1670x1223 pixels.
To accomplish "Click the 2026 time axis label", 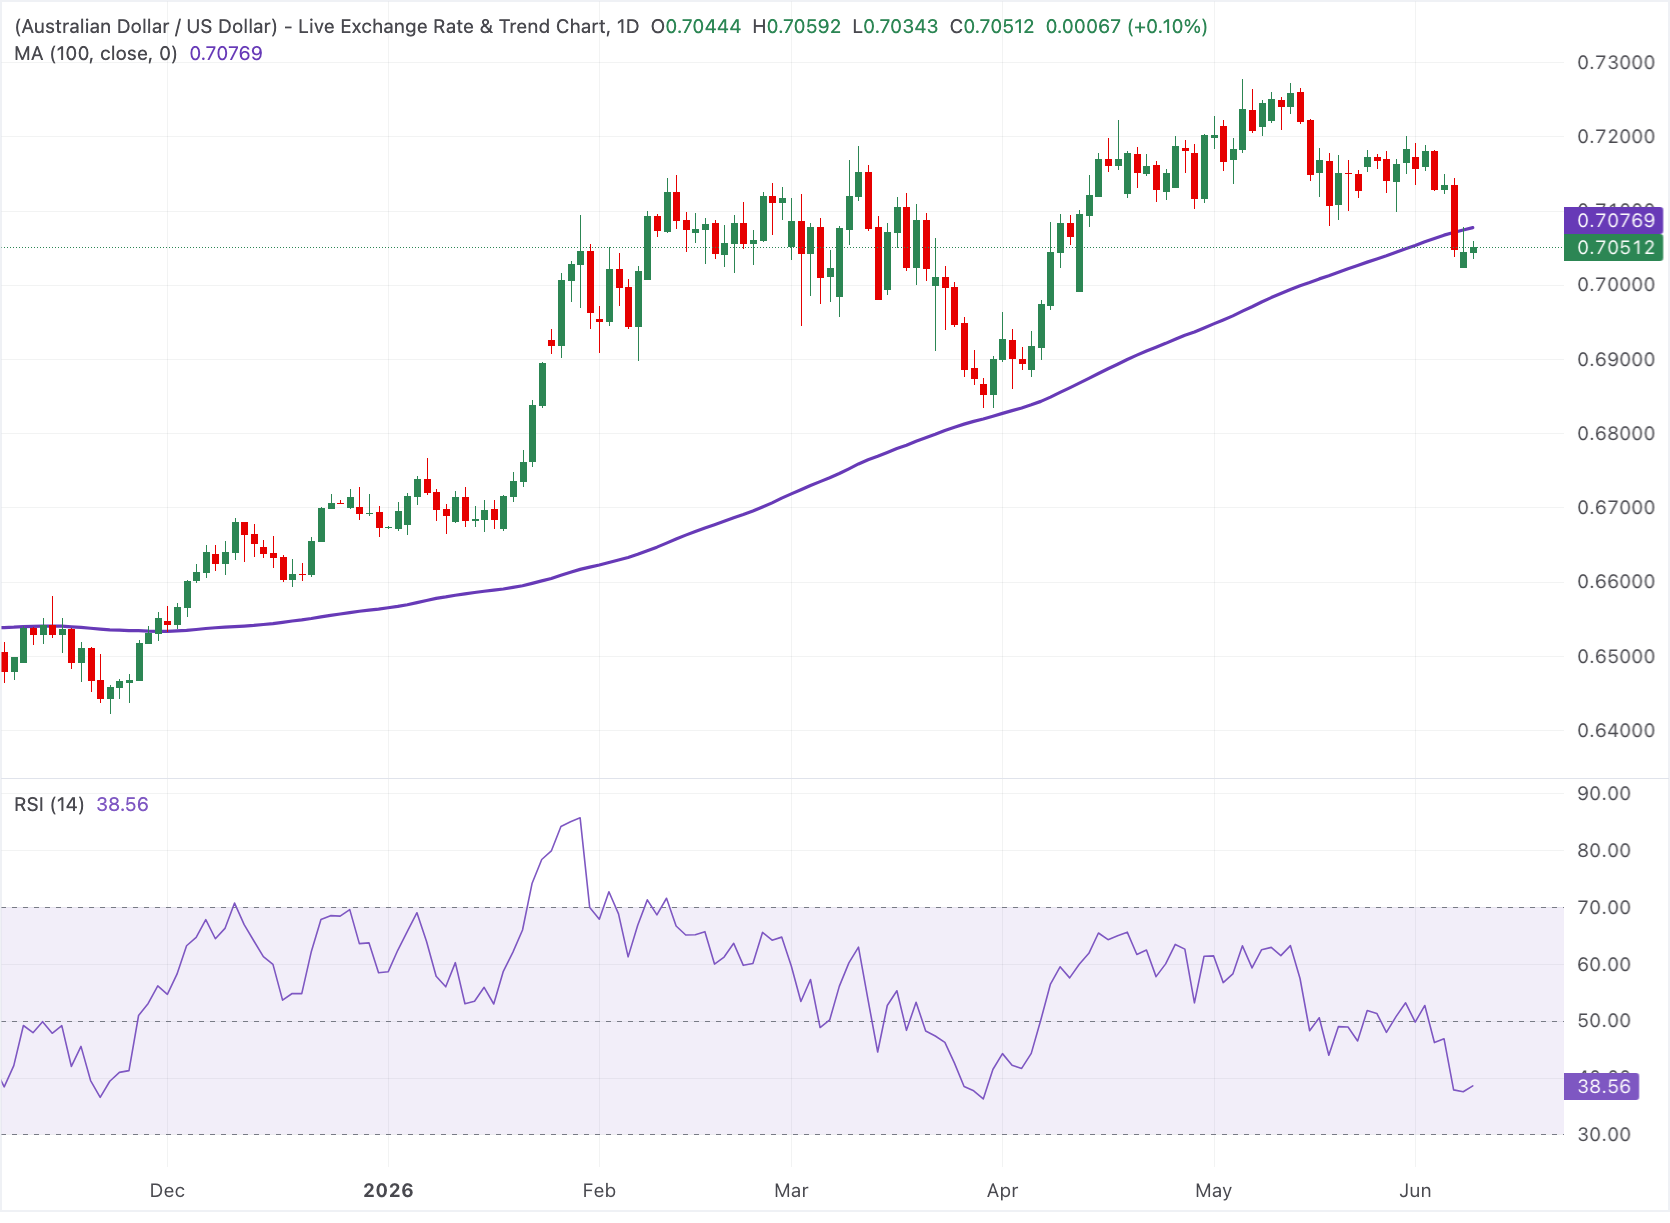I will point(388,1191).
